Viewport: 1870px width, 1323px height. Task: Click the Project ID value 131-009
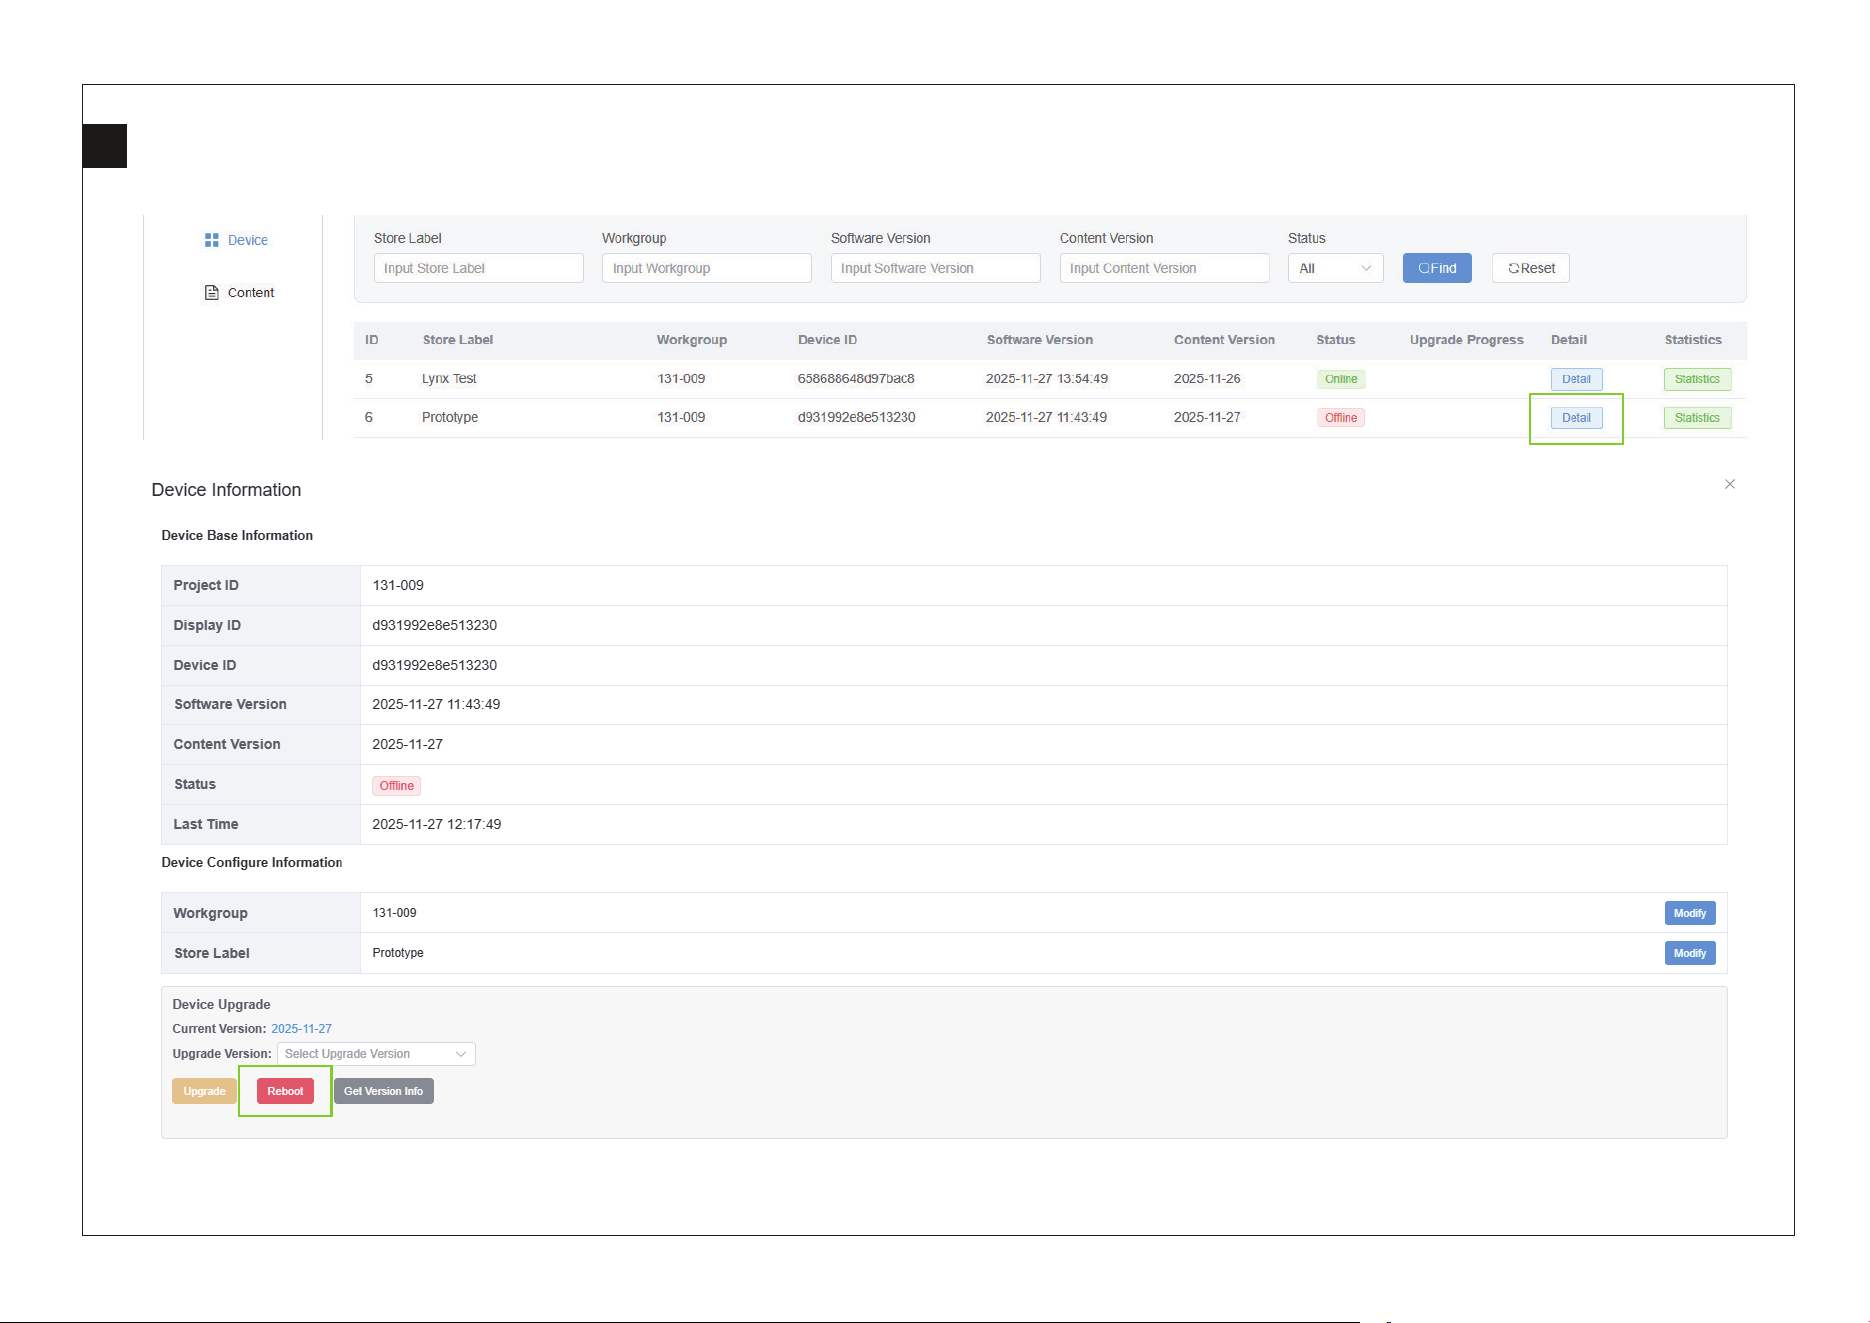point(398,585)
